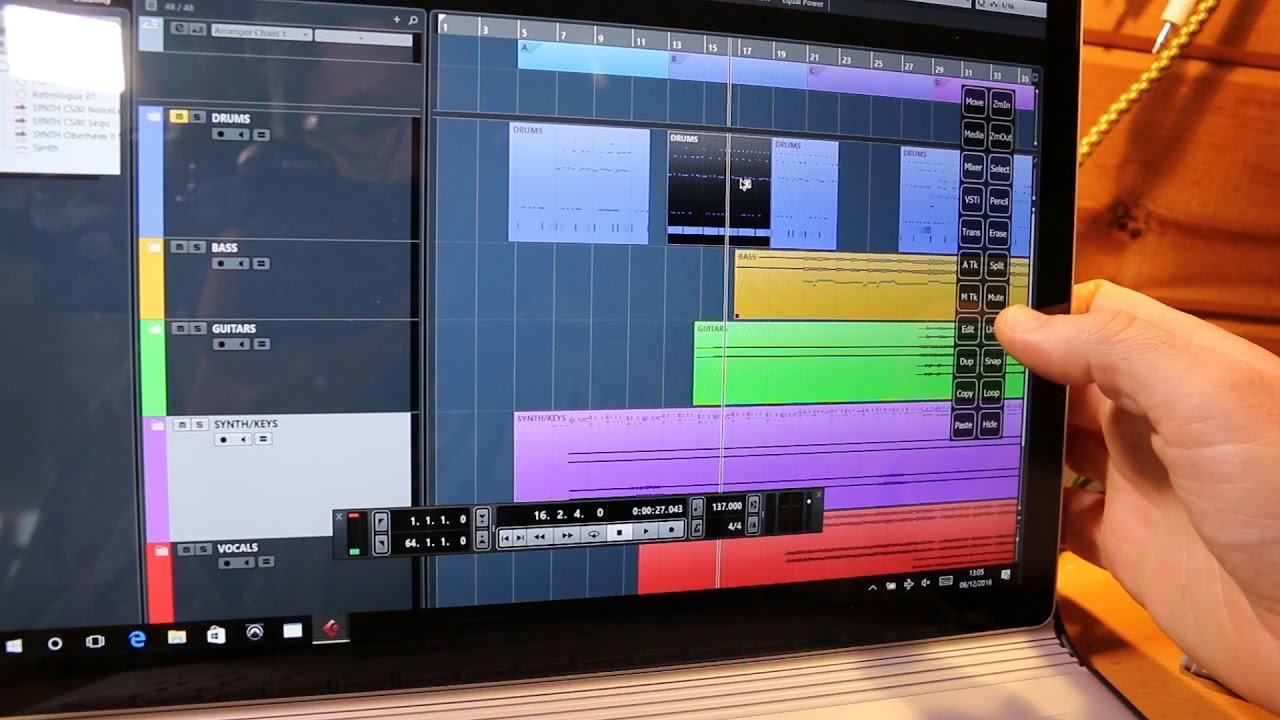Click the 0:00:27.043 time display
Viewport: 1280px width, 720px height.
pos(657,510)
